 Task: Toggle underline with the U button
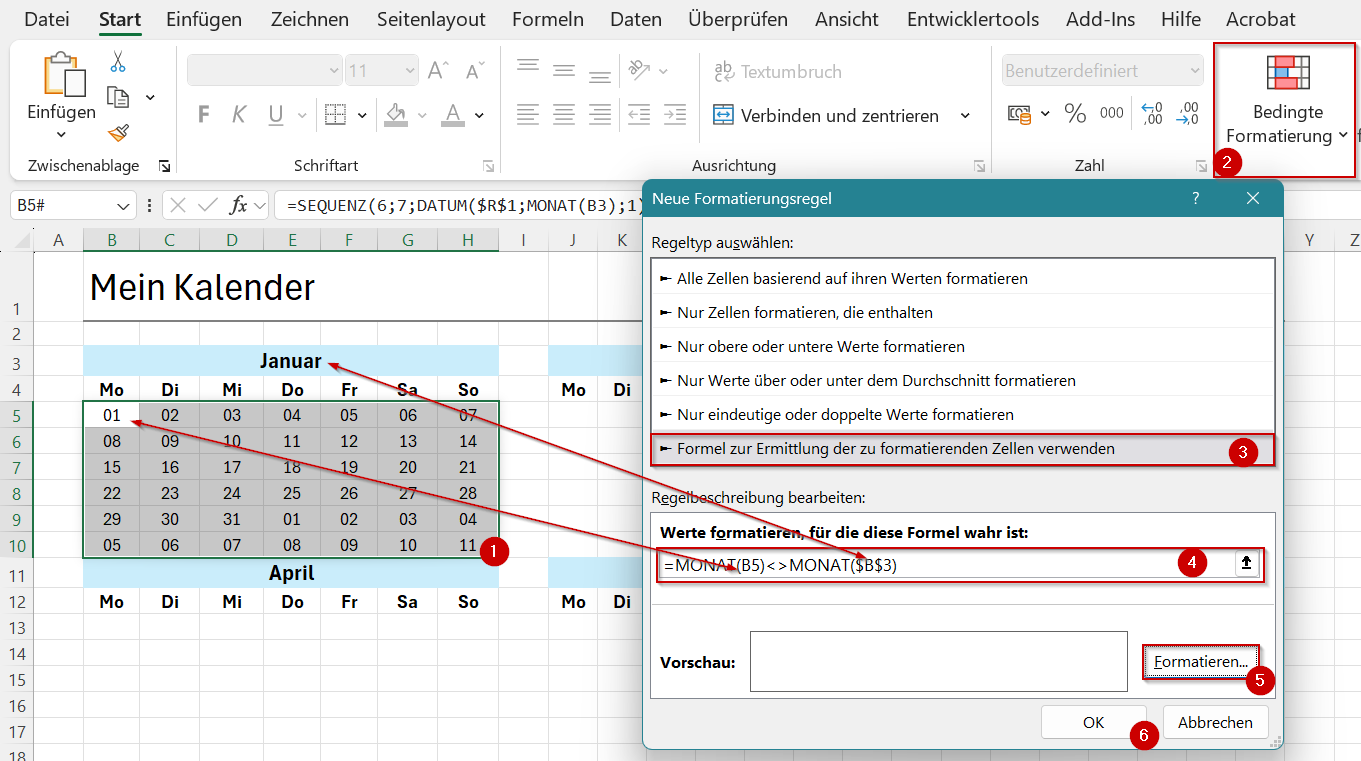click(x=275, y=115)
